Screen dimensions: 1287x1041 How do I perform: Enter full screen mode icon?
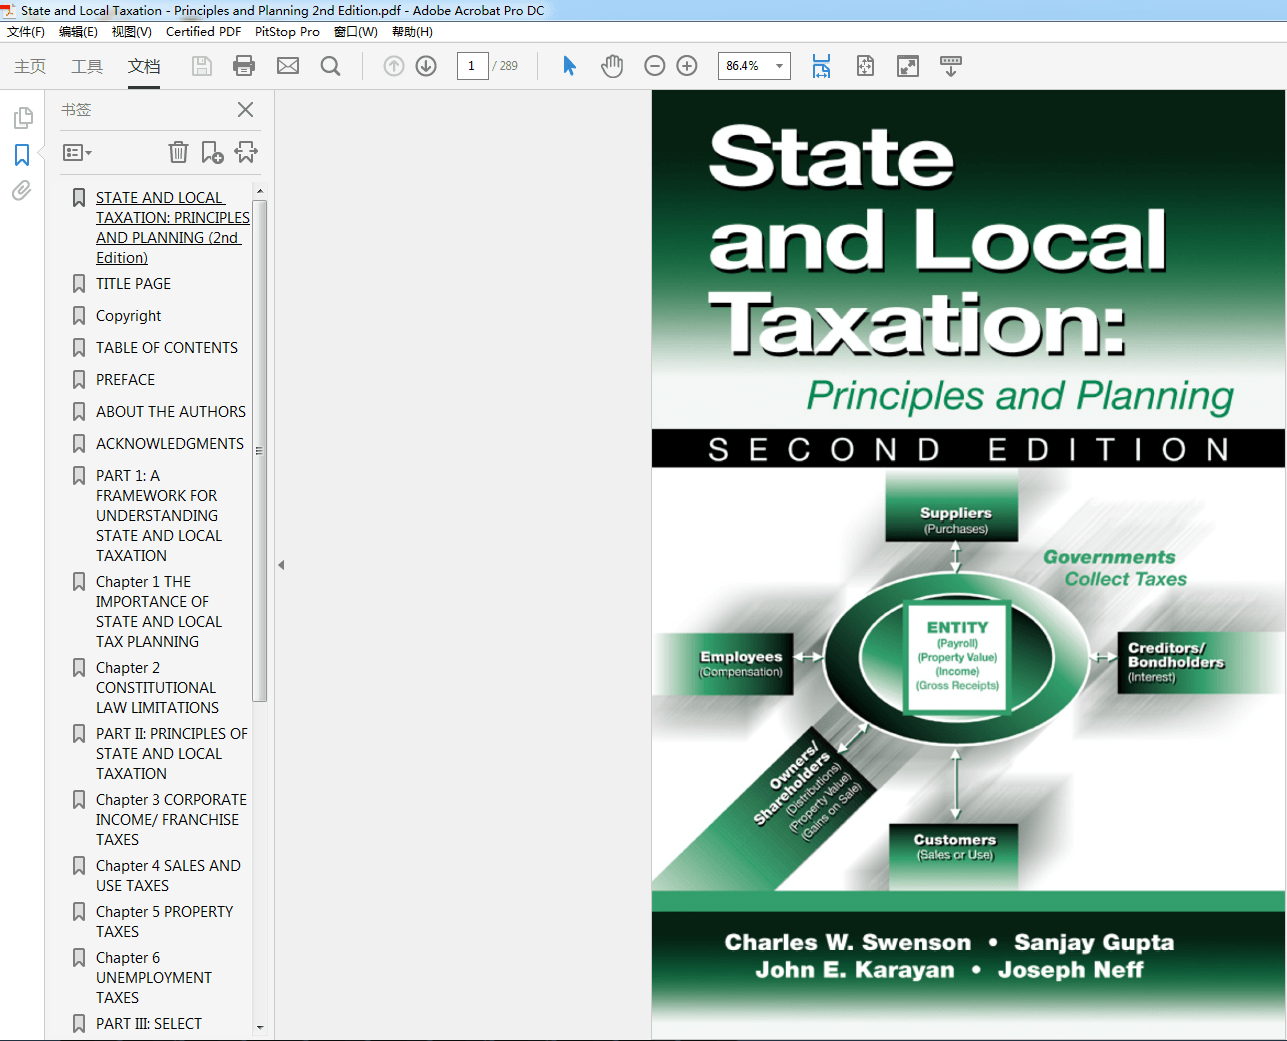[x=908, y=66]
